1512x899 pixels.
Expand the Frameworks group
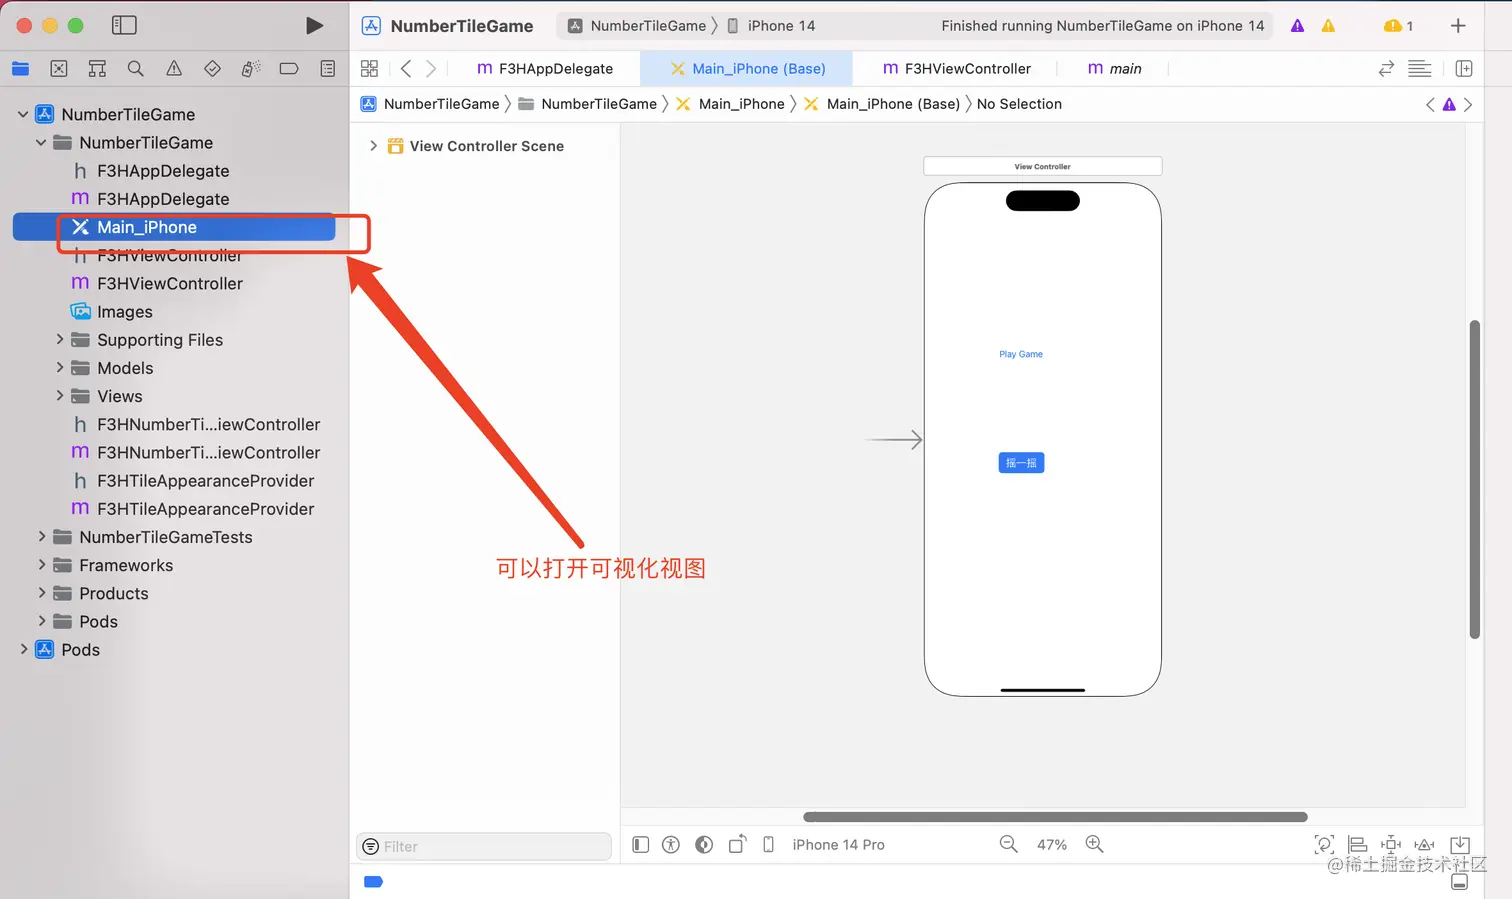[x=41, y=564]
